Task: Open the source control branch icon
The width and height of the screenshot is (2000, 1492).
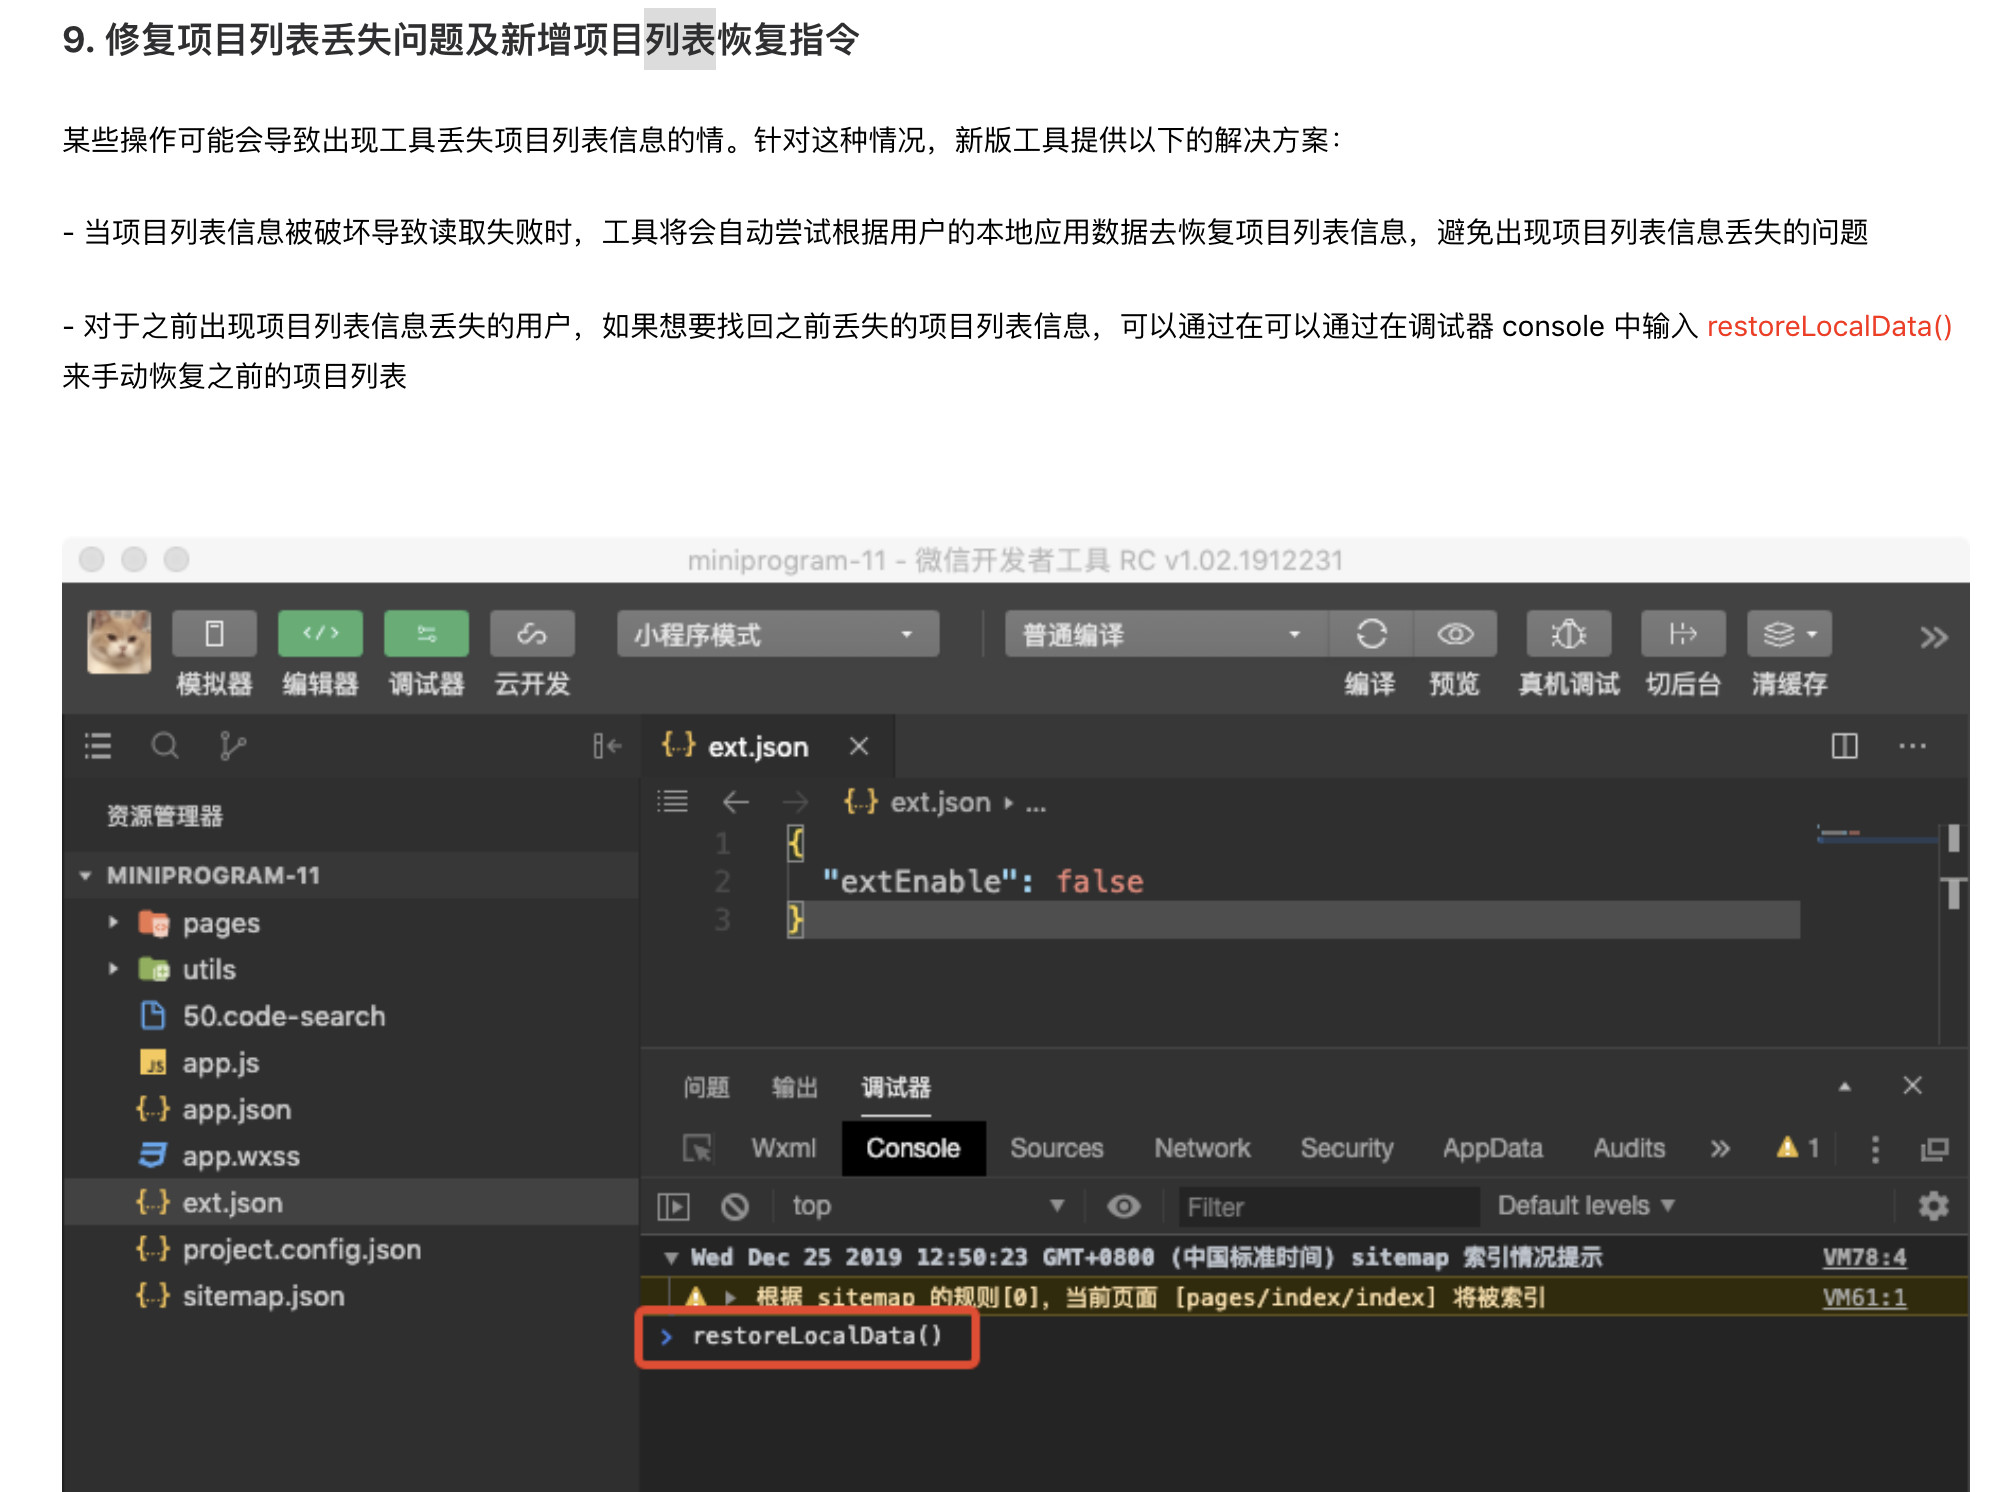Action: [x=232, y=746]
